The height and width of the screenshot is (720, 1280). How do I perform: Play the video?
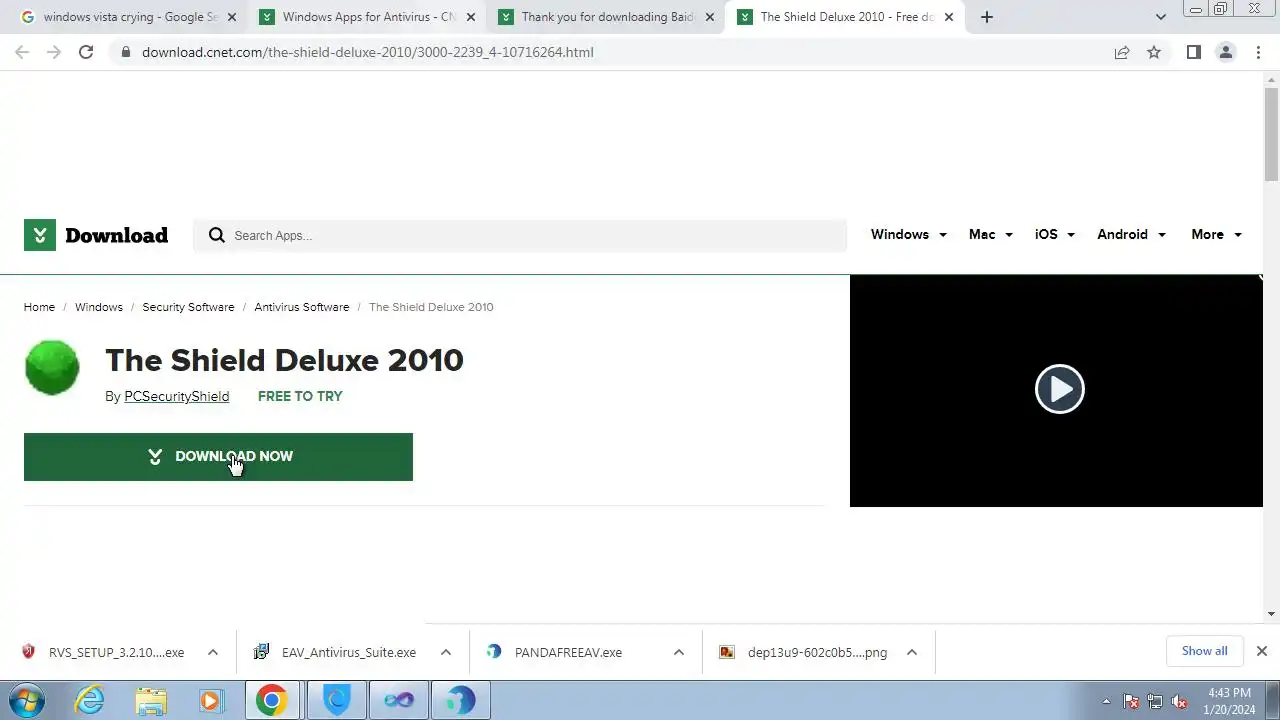(x=1059, y=389)
